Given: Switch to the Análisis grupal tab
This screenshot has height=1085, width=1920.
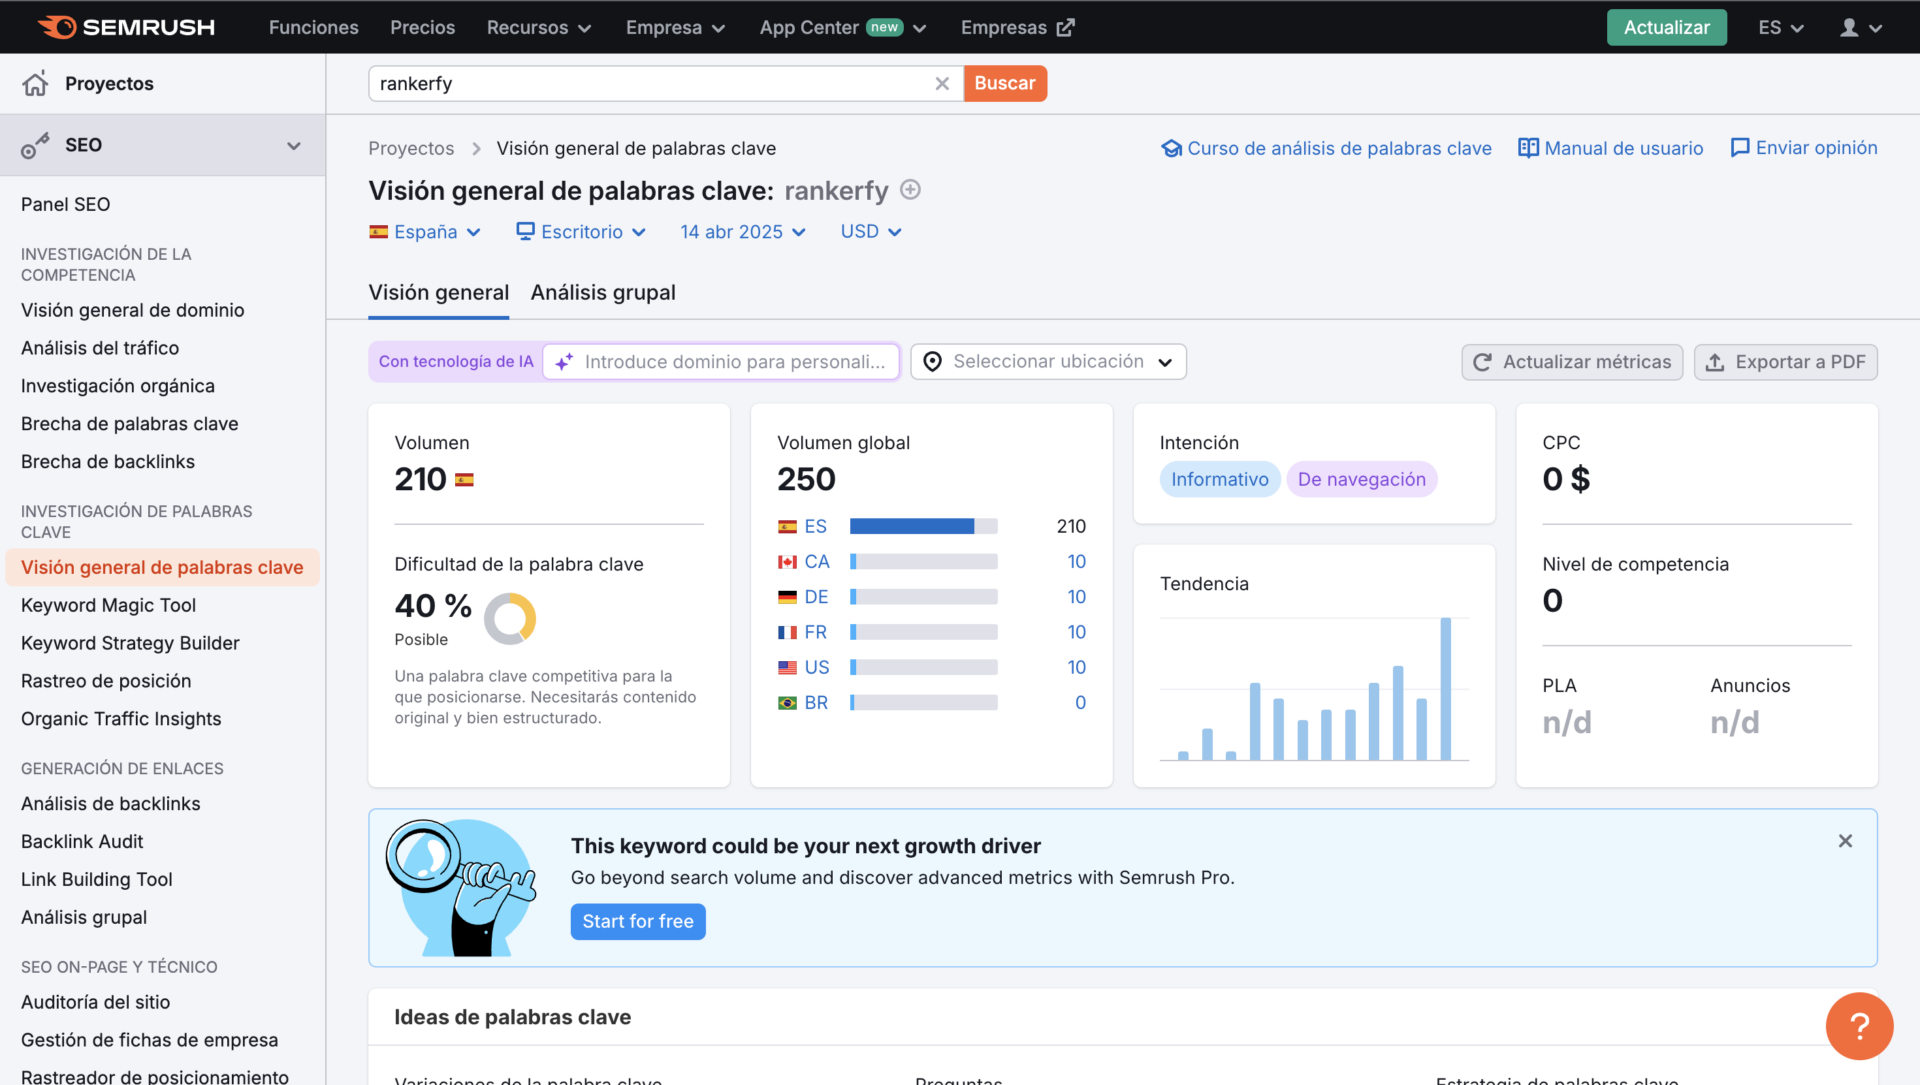Looking at the screenshot, I should point(603,293).
